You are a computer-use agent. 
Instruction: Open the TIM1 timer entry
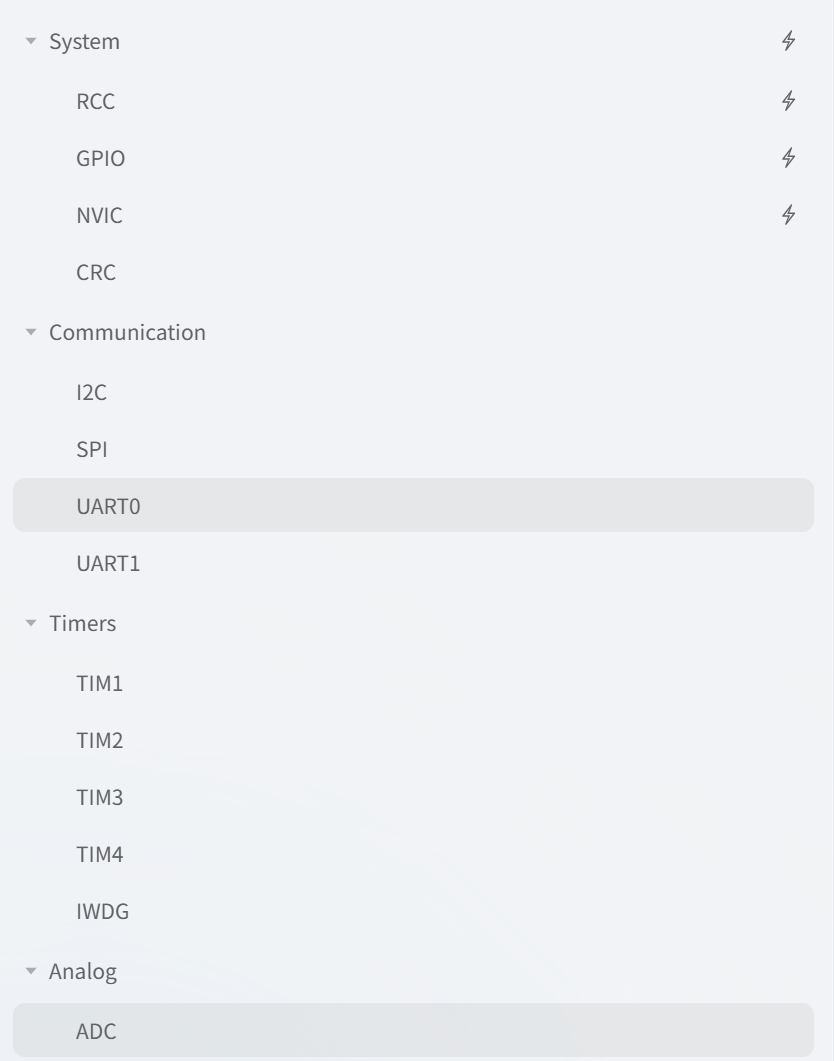[x=99, y=684]
